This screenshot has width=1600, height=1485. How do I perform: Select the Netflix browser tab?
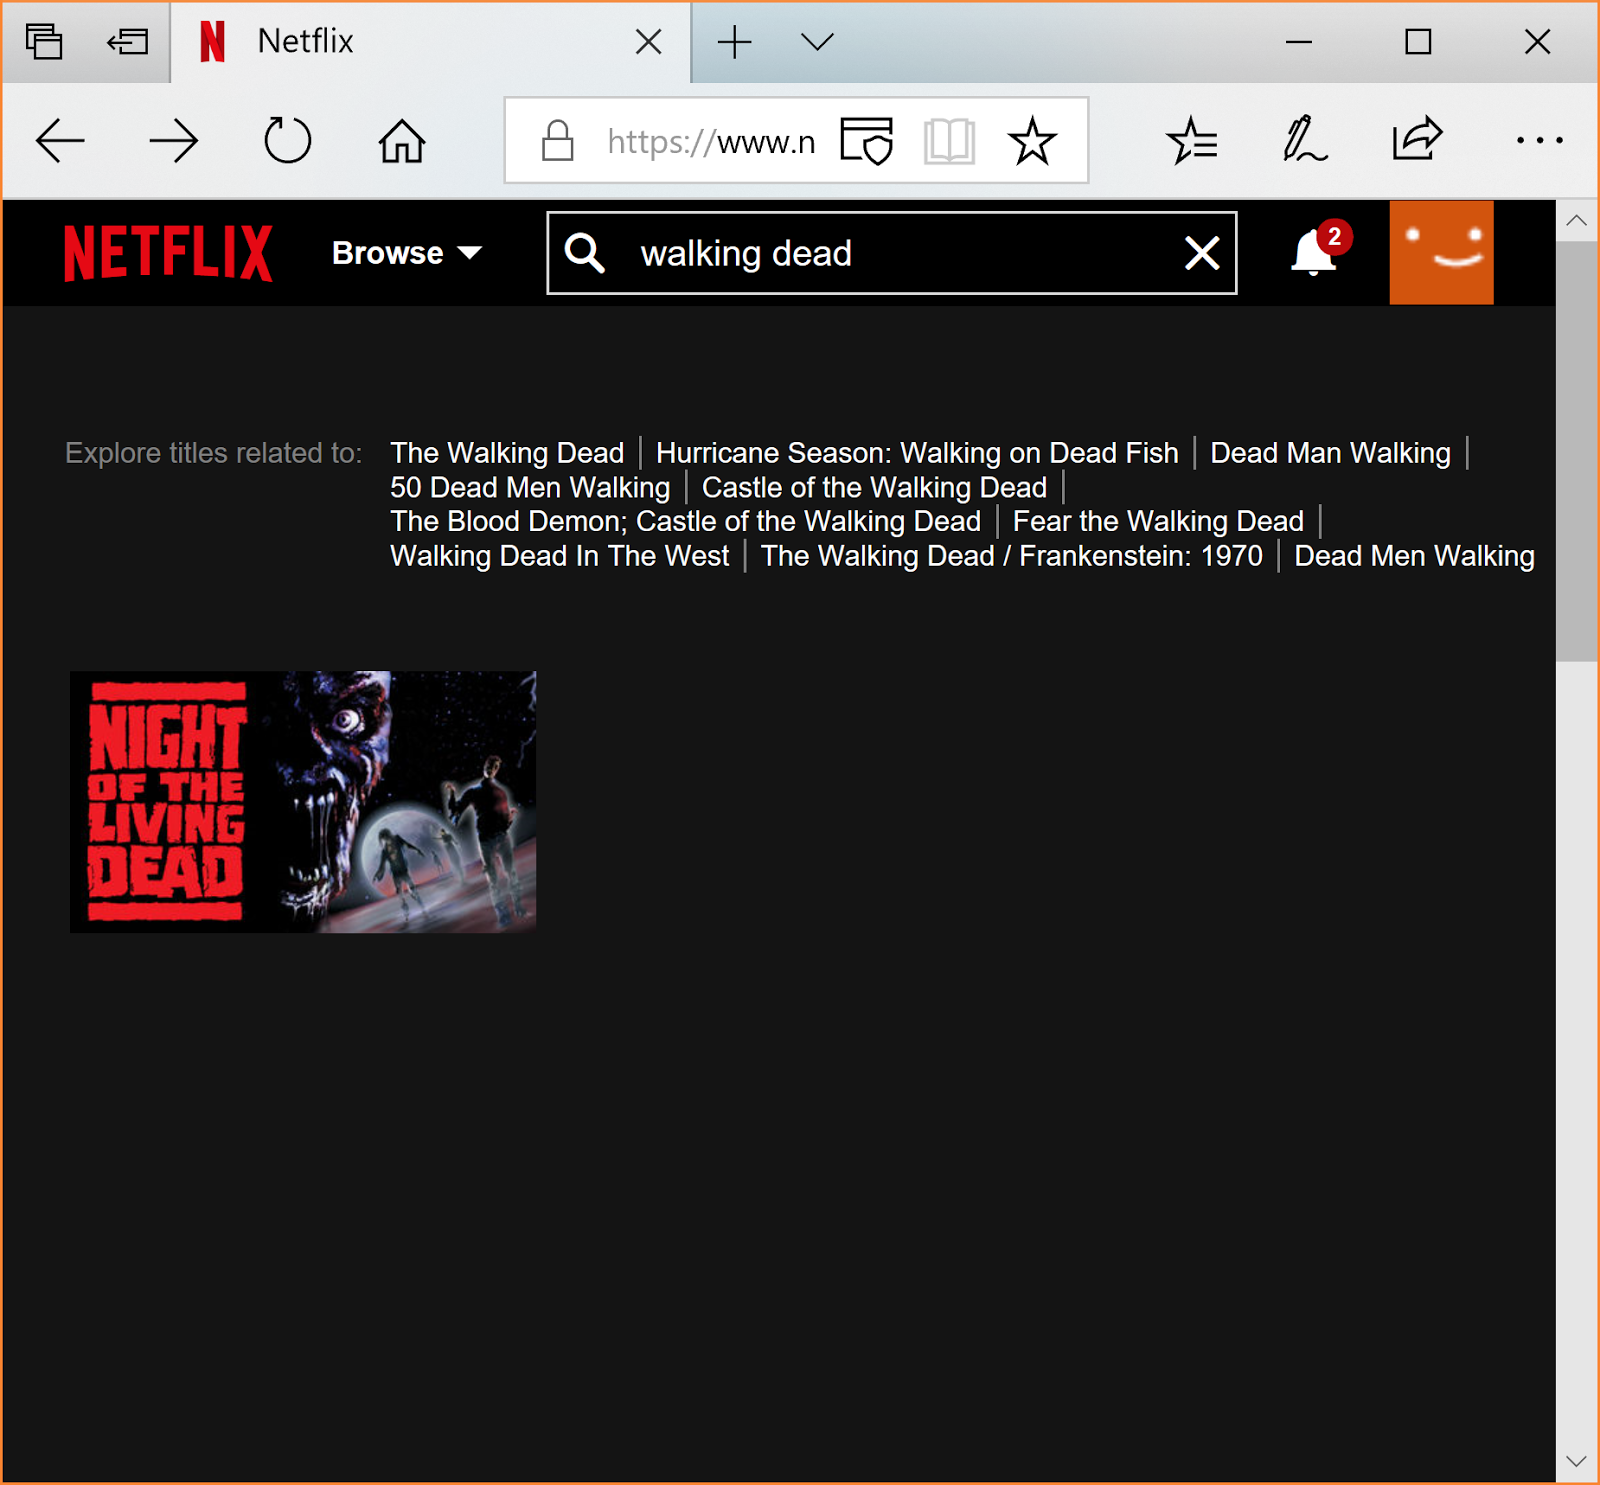coord(400,42)
